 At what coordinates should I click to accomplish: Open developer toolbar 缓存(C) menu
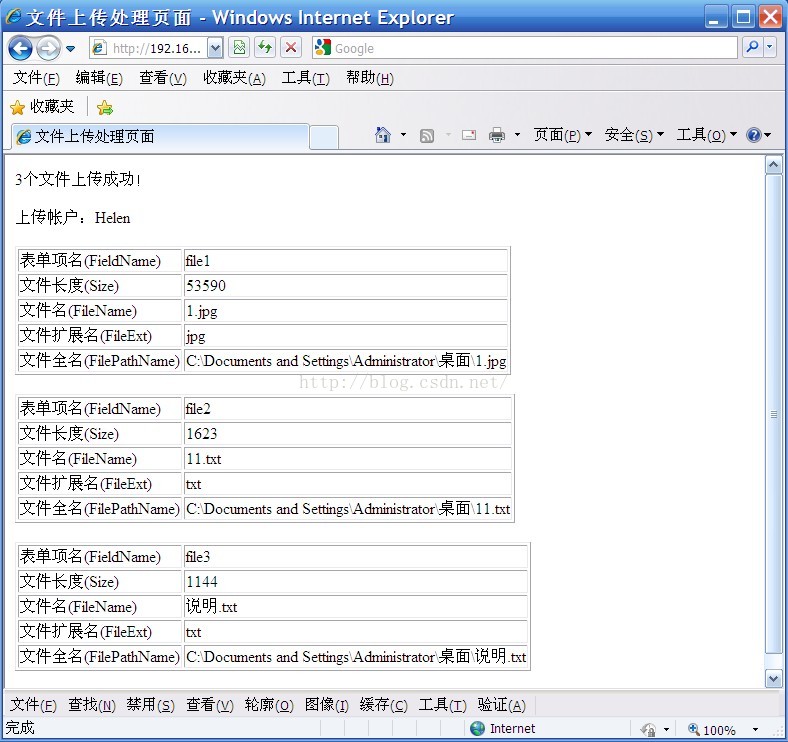tap(383, 705)
